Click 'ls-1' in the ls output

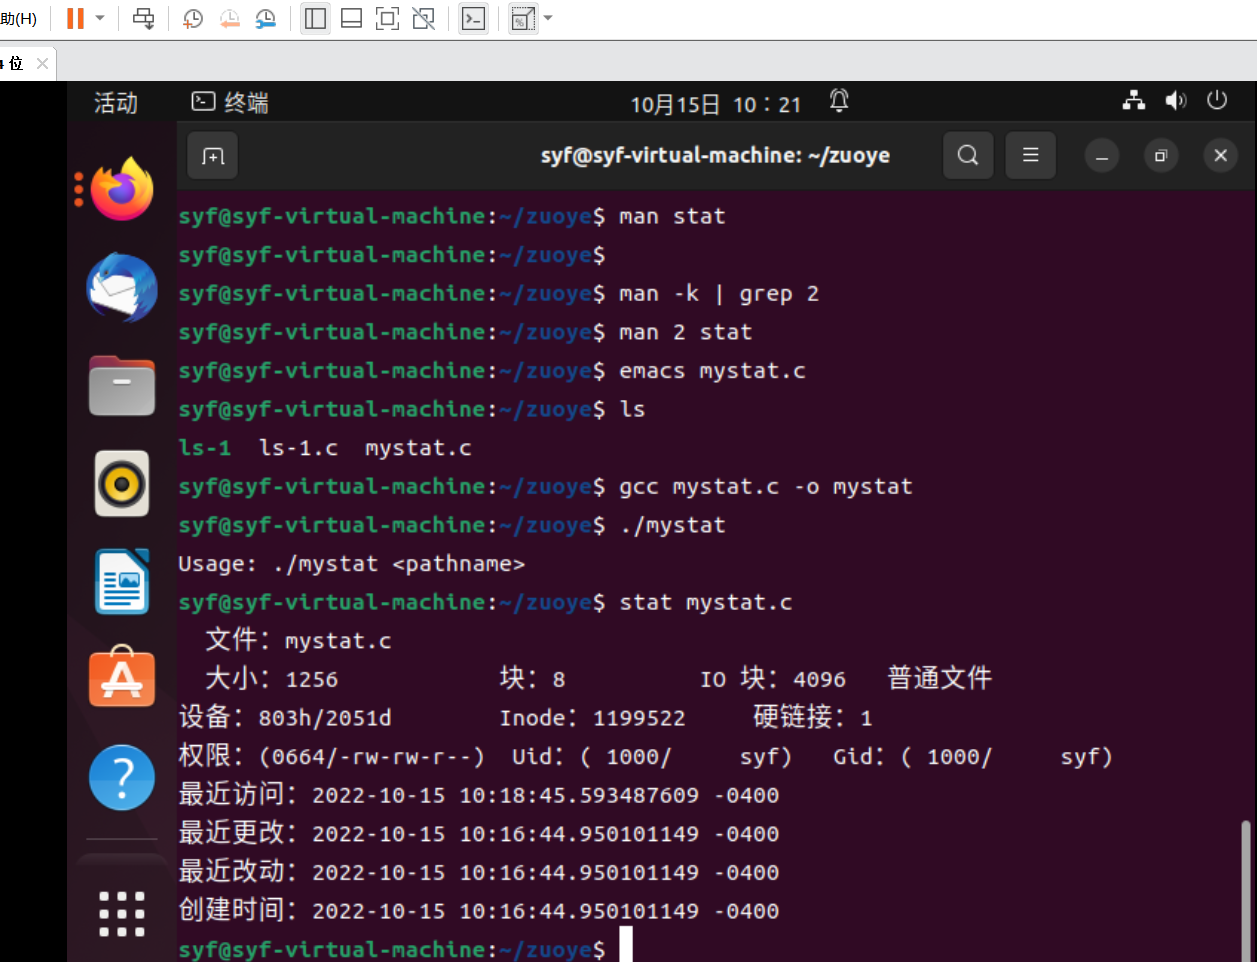(205, 448)
